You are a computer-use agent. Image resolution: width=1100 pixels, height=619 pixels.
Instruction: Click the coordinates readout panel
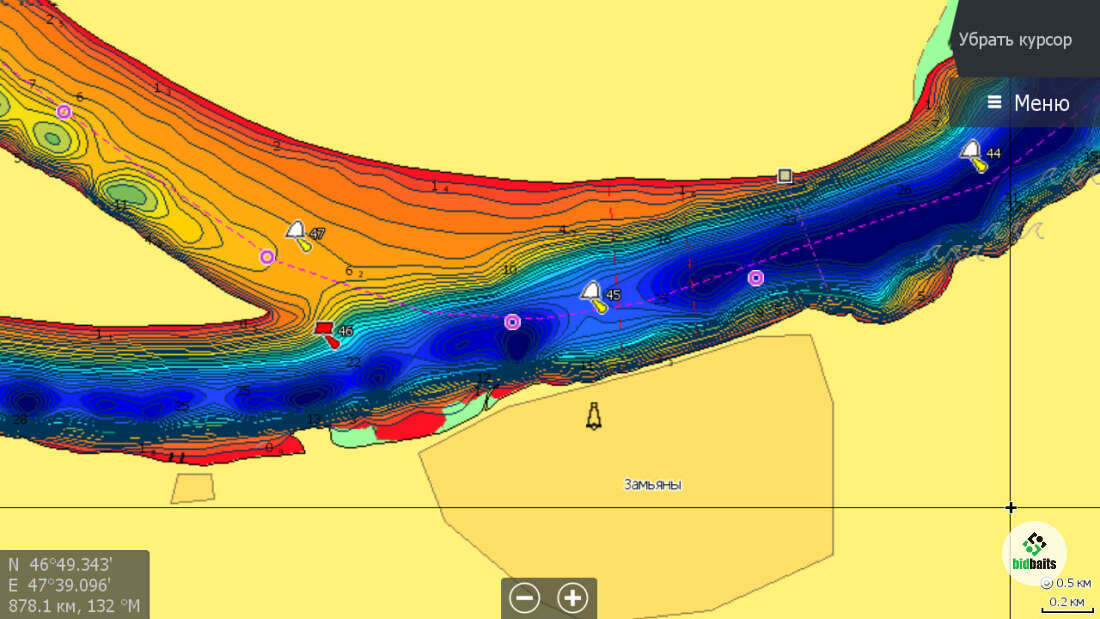coord(75,584)
